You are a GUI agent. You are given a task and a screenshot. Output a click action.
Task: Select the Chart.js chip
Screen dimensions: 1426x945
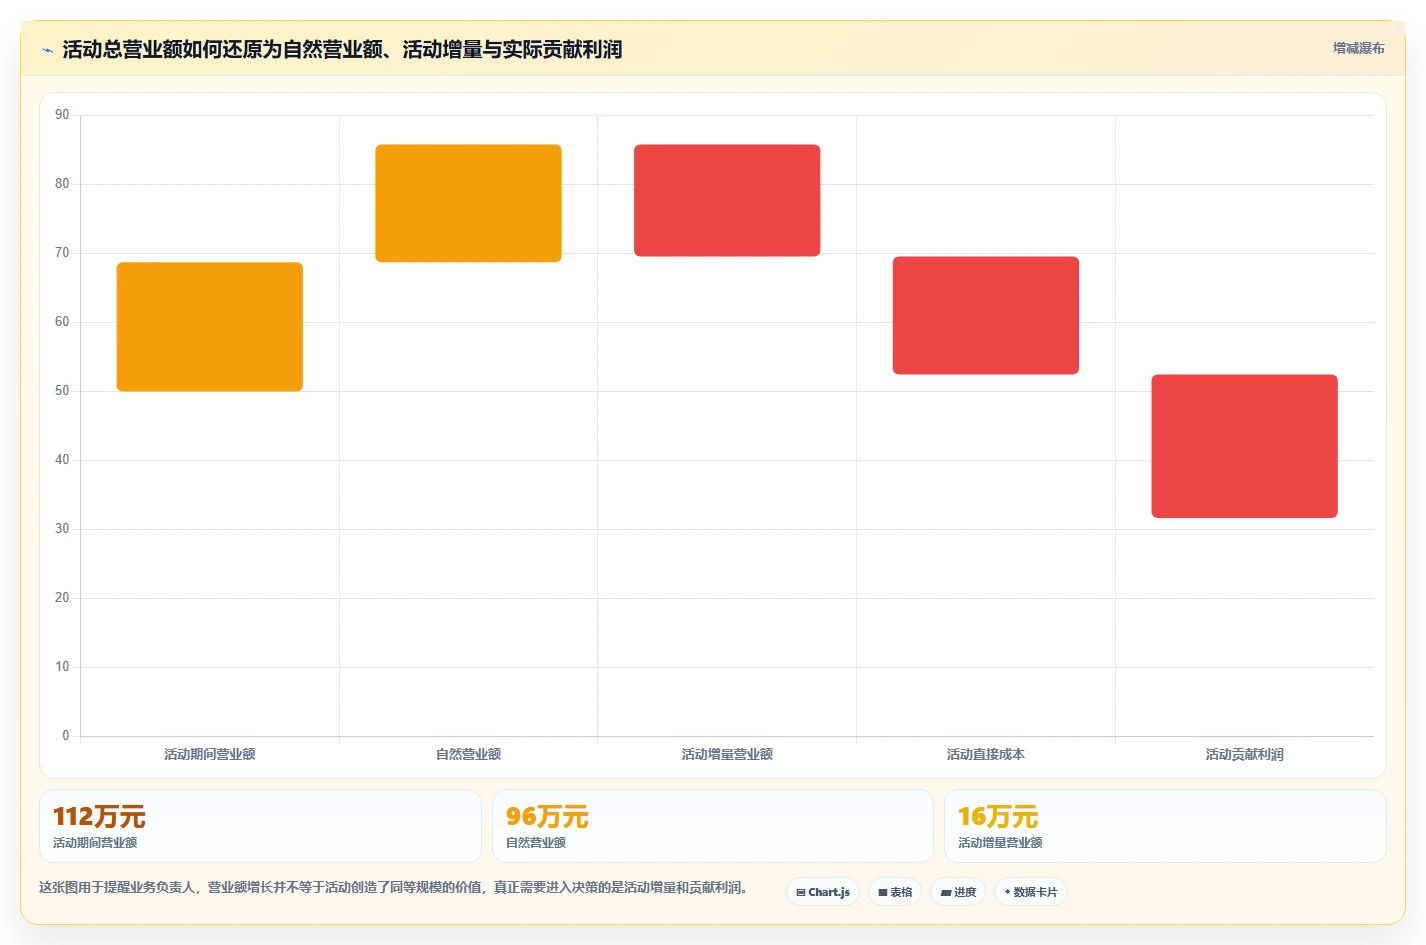point(823,892)
